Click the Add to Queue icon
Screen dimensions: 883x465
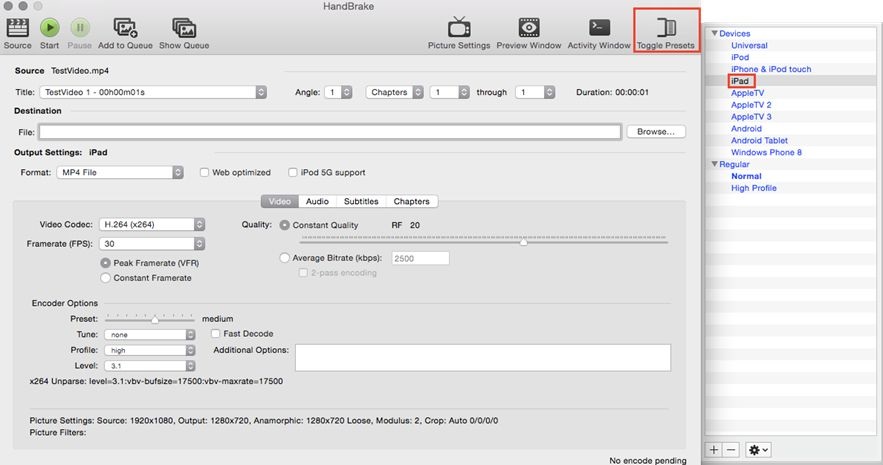click(125, 28)
